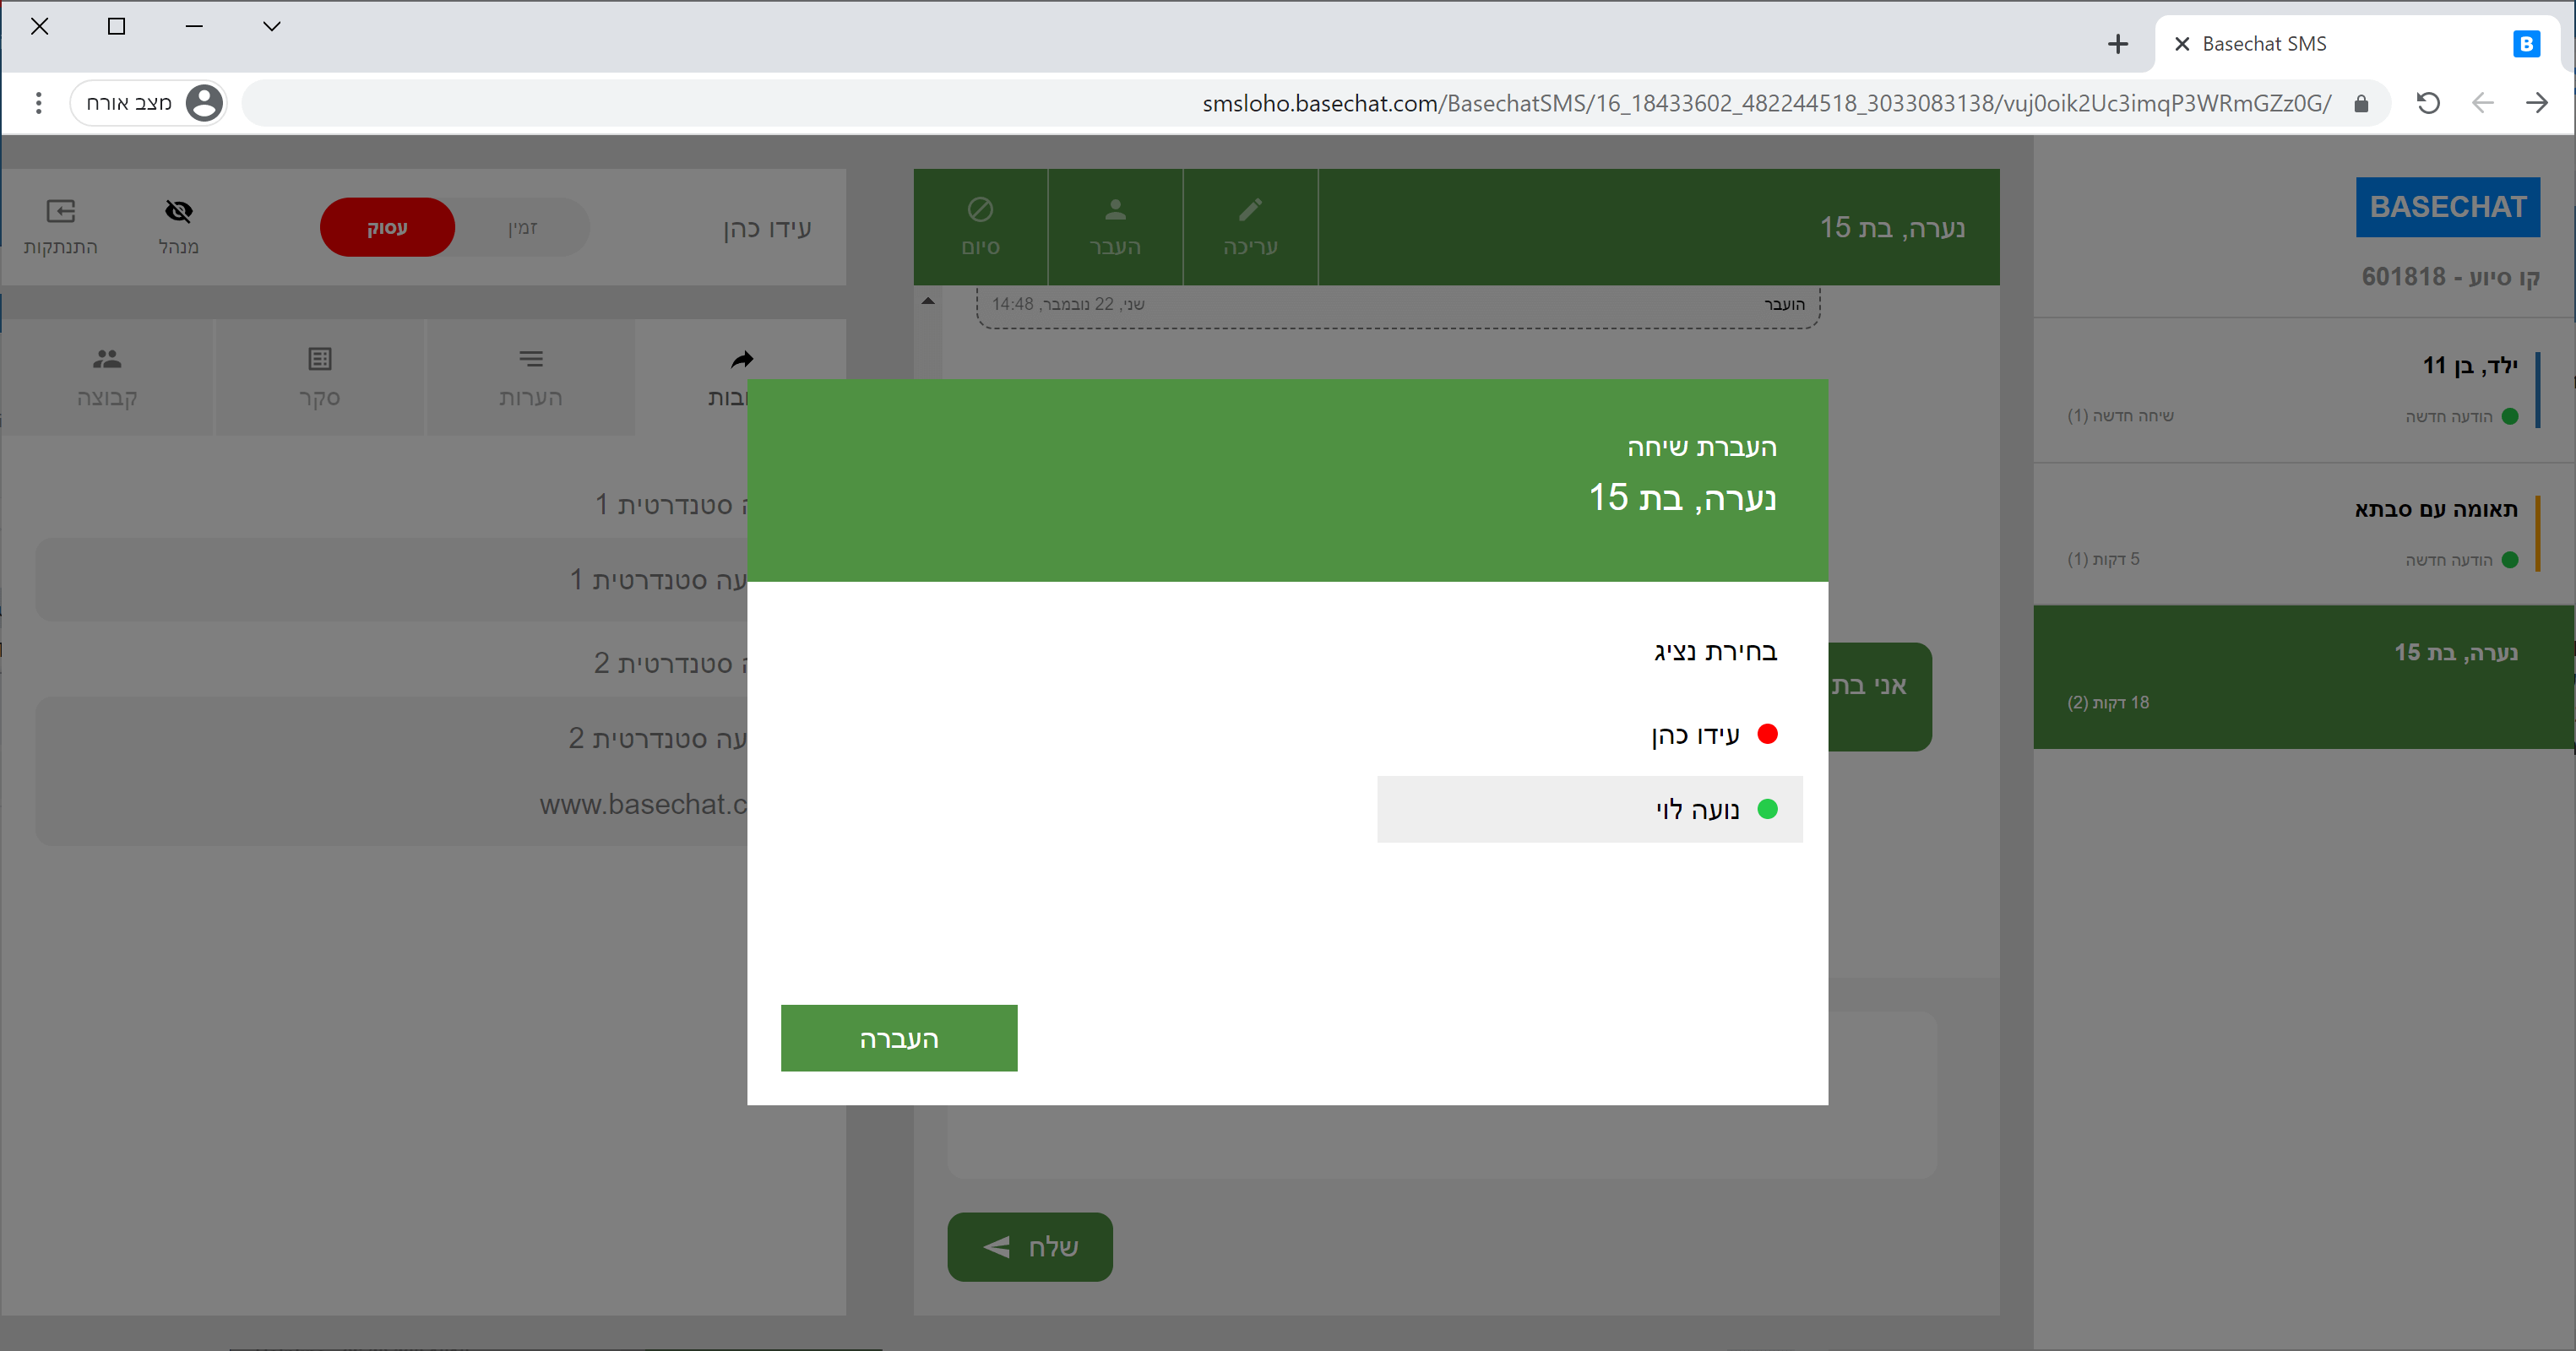Switch status to עסוק busy

tap(387, 227)
